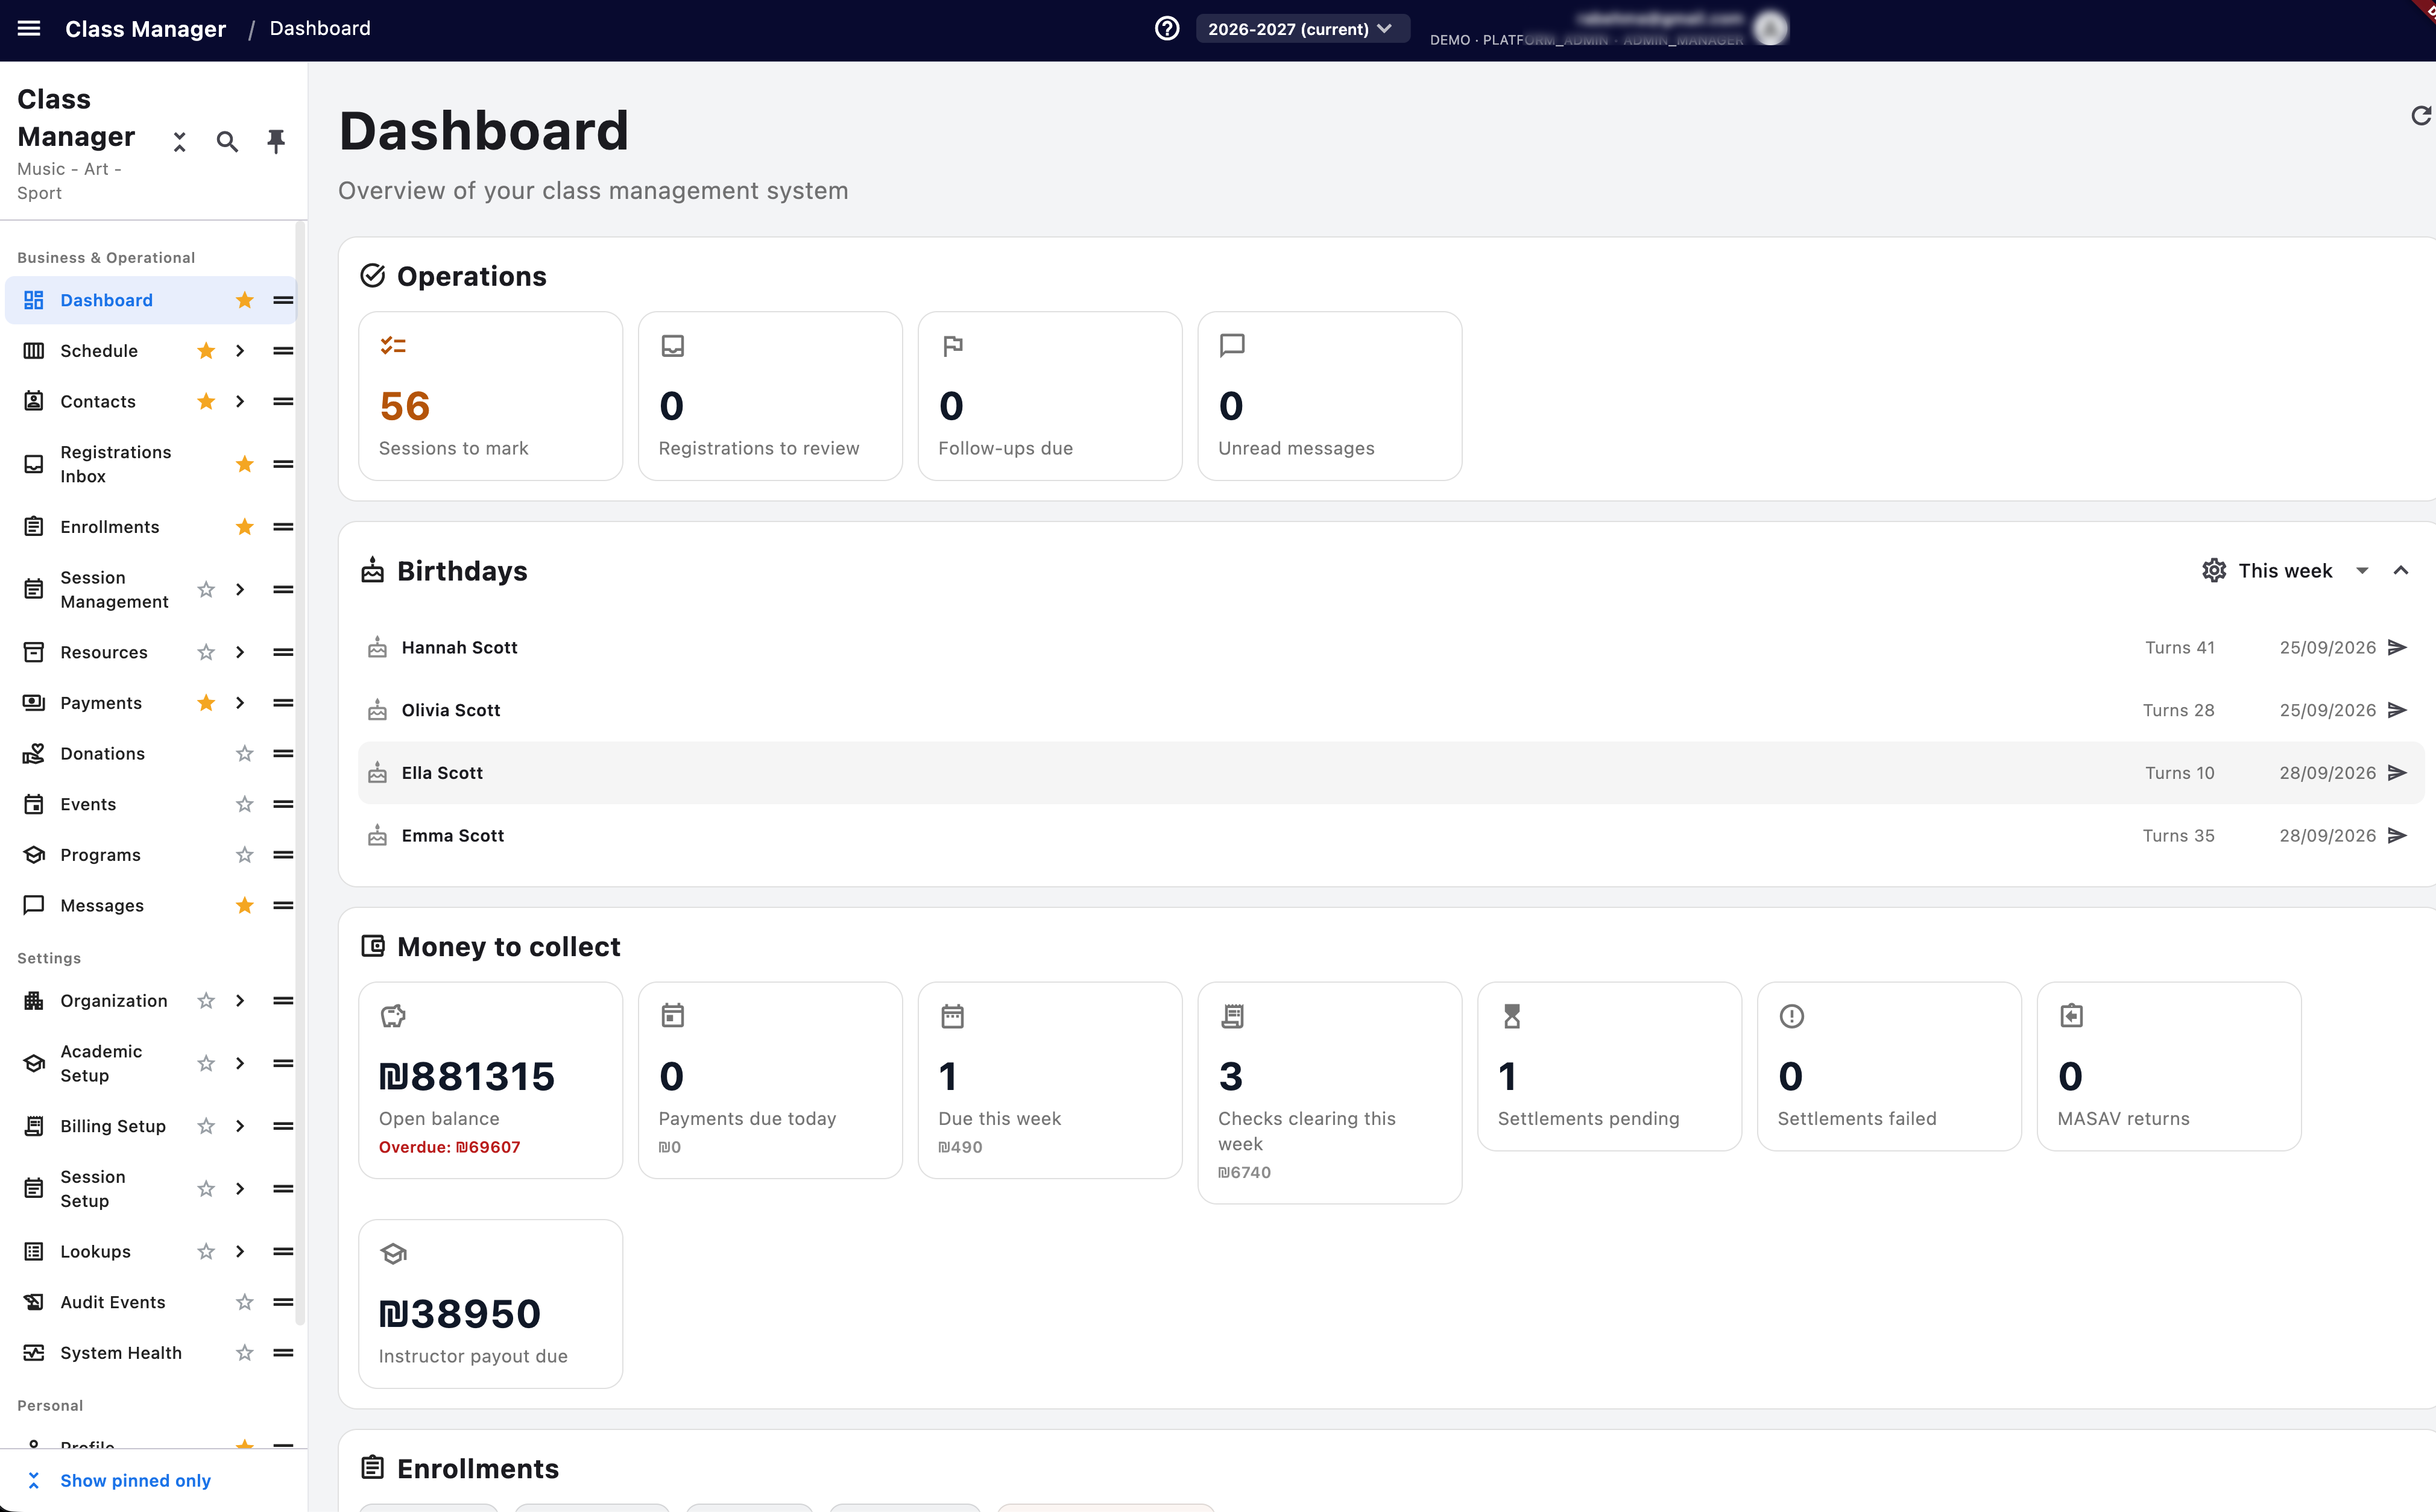Screen dimensions: 2436x1512
Task: Click the sidebar search magnifier icon
Action: [227, 142]
